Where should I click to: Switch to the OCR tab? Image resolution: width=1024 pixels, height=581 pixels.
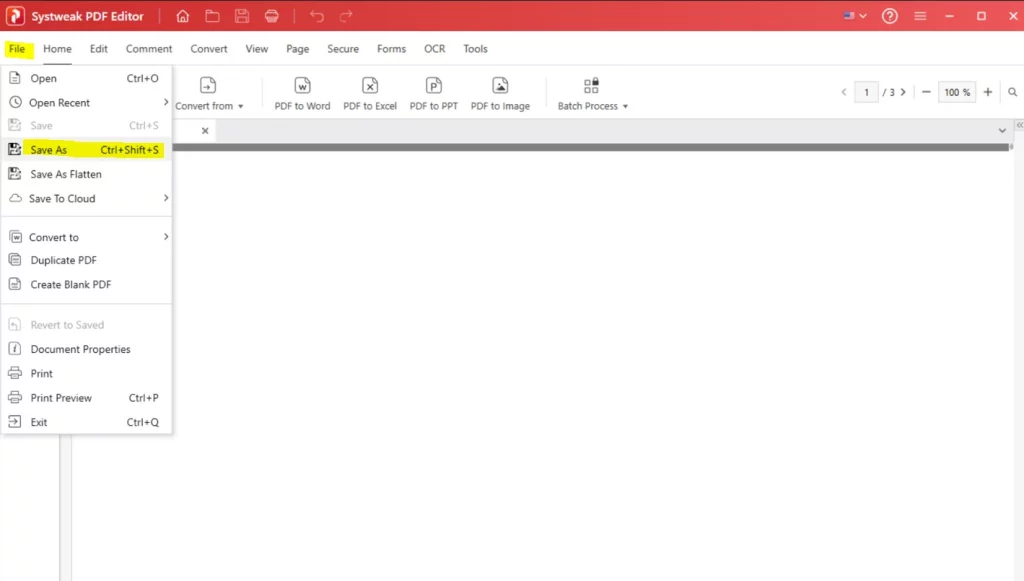434,49
